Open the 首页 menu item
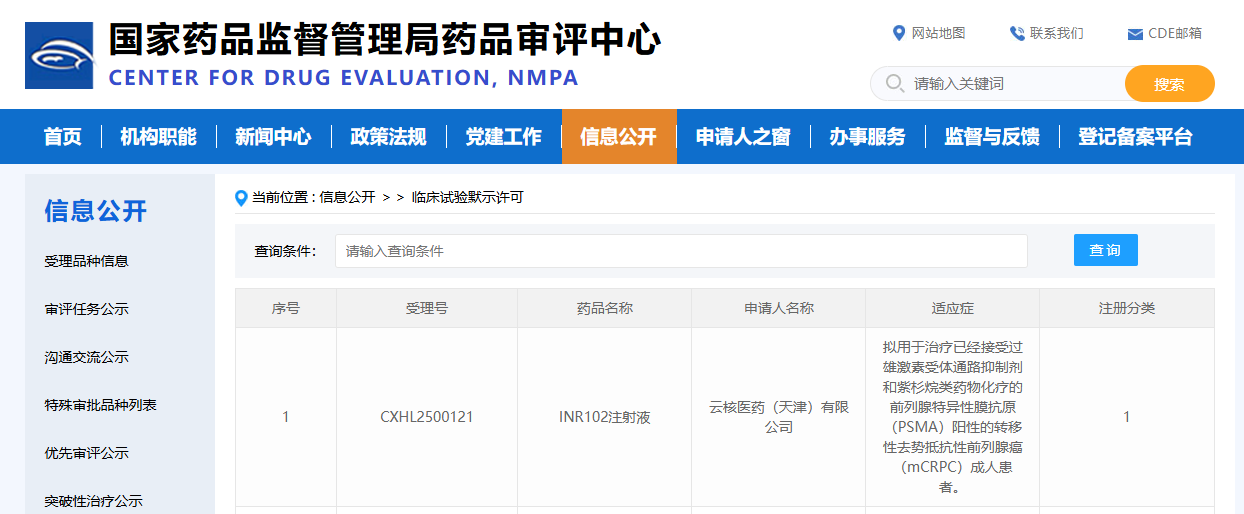 pos(63,137)
